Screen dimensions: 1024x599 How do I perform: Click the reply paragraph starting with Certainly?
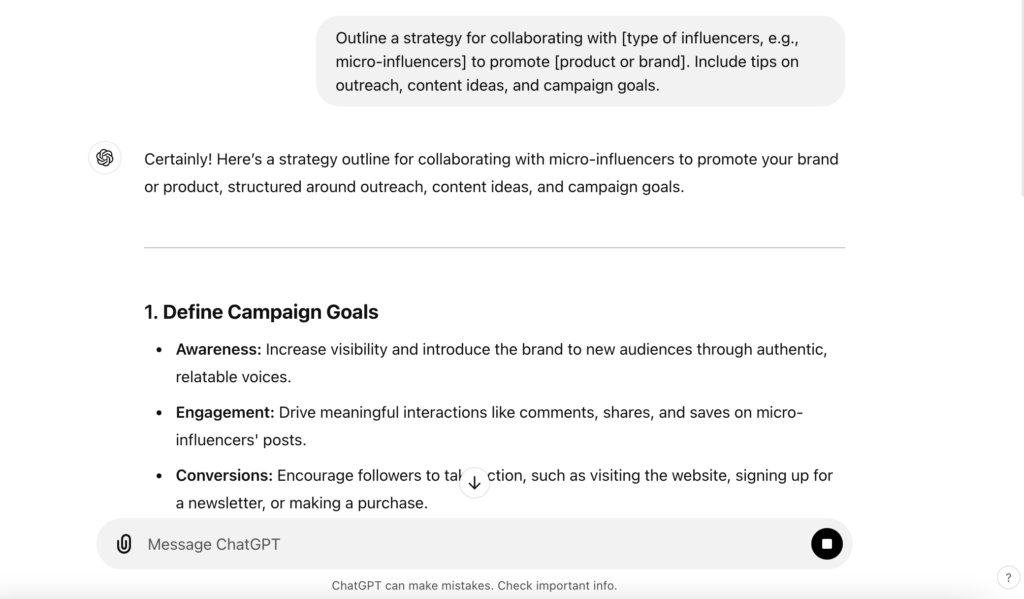click(x=491, y=173)
